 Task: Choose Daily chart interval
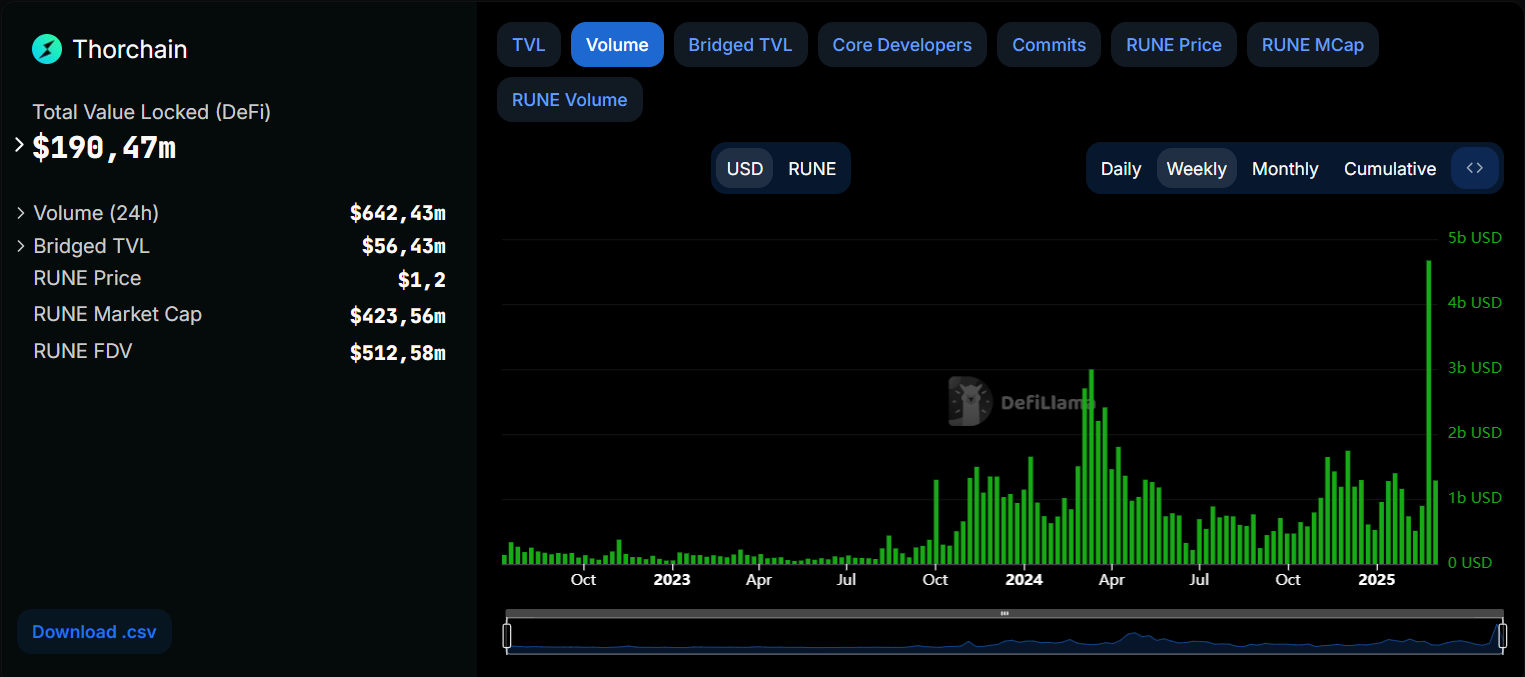tap(1121, 168)
